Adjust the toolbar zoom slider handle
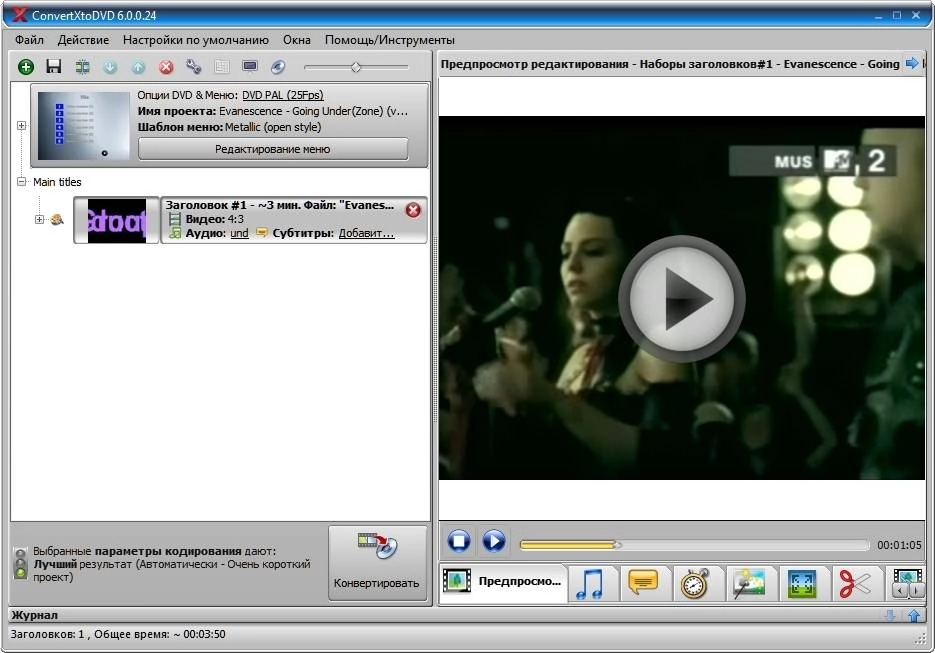The image size is (935, 653). coord(355,67)
